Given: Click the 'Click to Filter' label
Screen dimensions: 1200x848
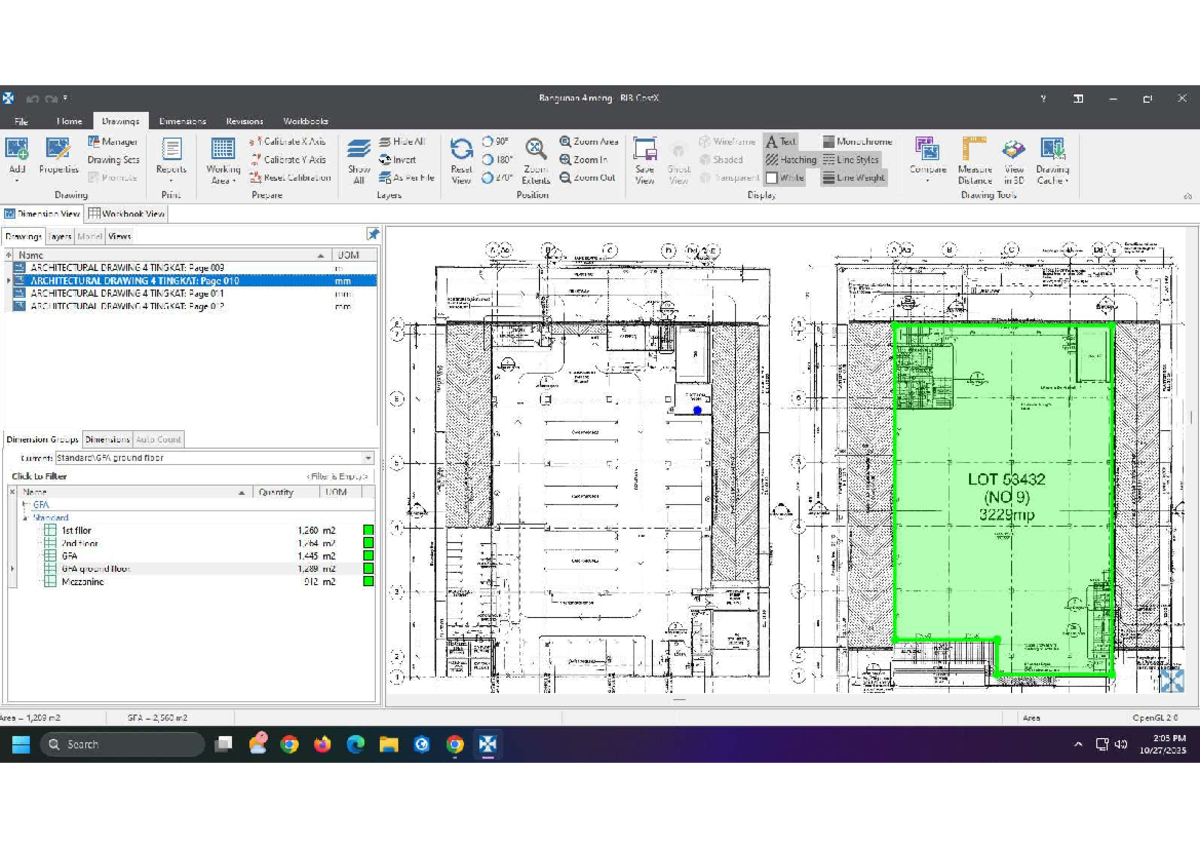Looking at the screenshot, I should (39, 477).
